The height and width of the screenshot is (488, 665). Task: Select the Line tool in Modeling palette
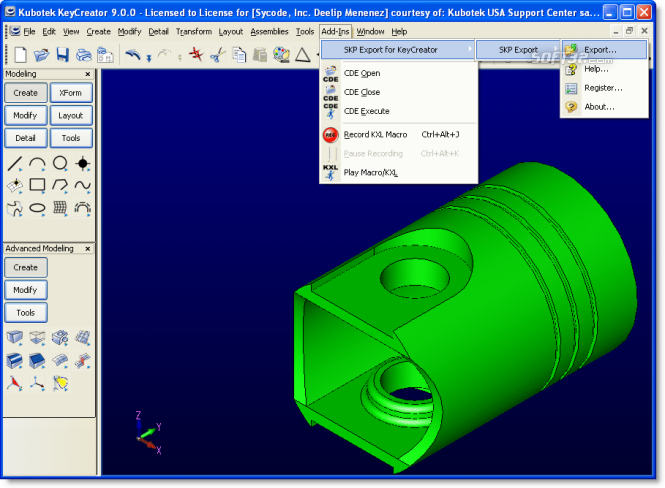(15, 163)
